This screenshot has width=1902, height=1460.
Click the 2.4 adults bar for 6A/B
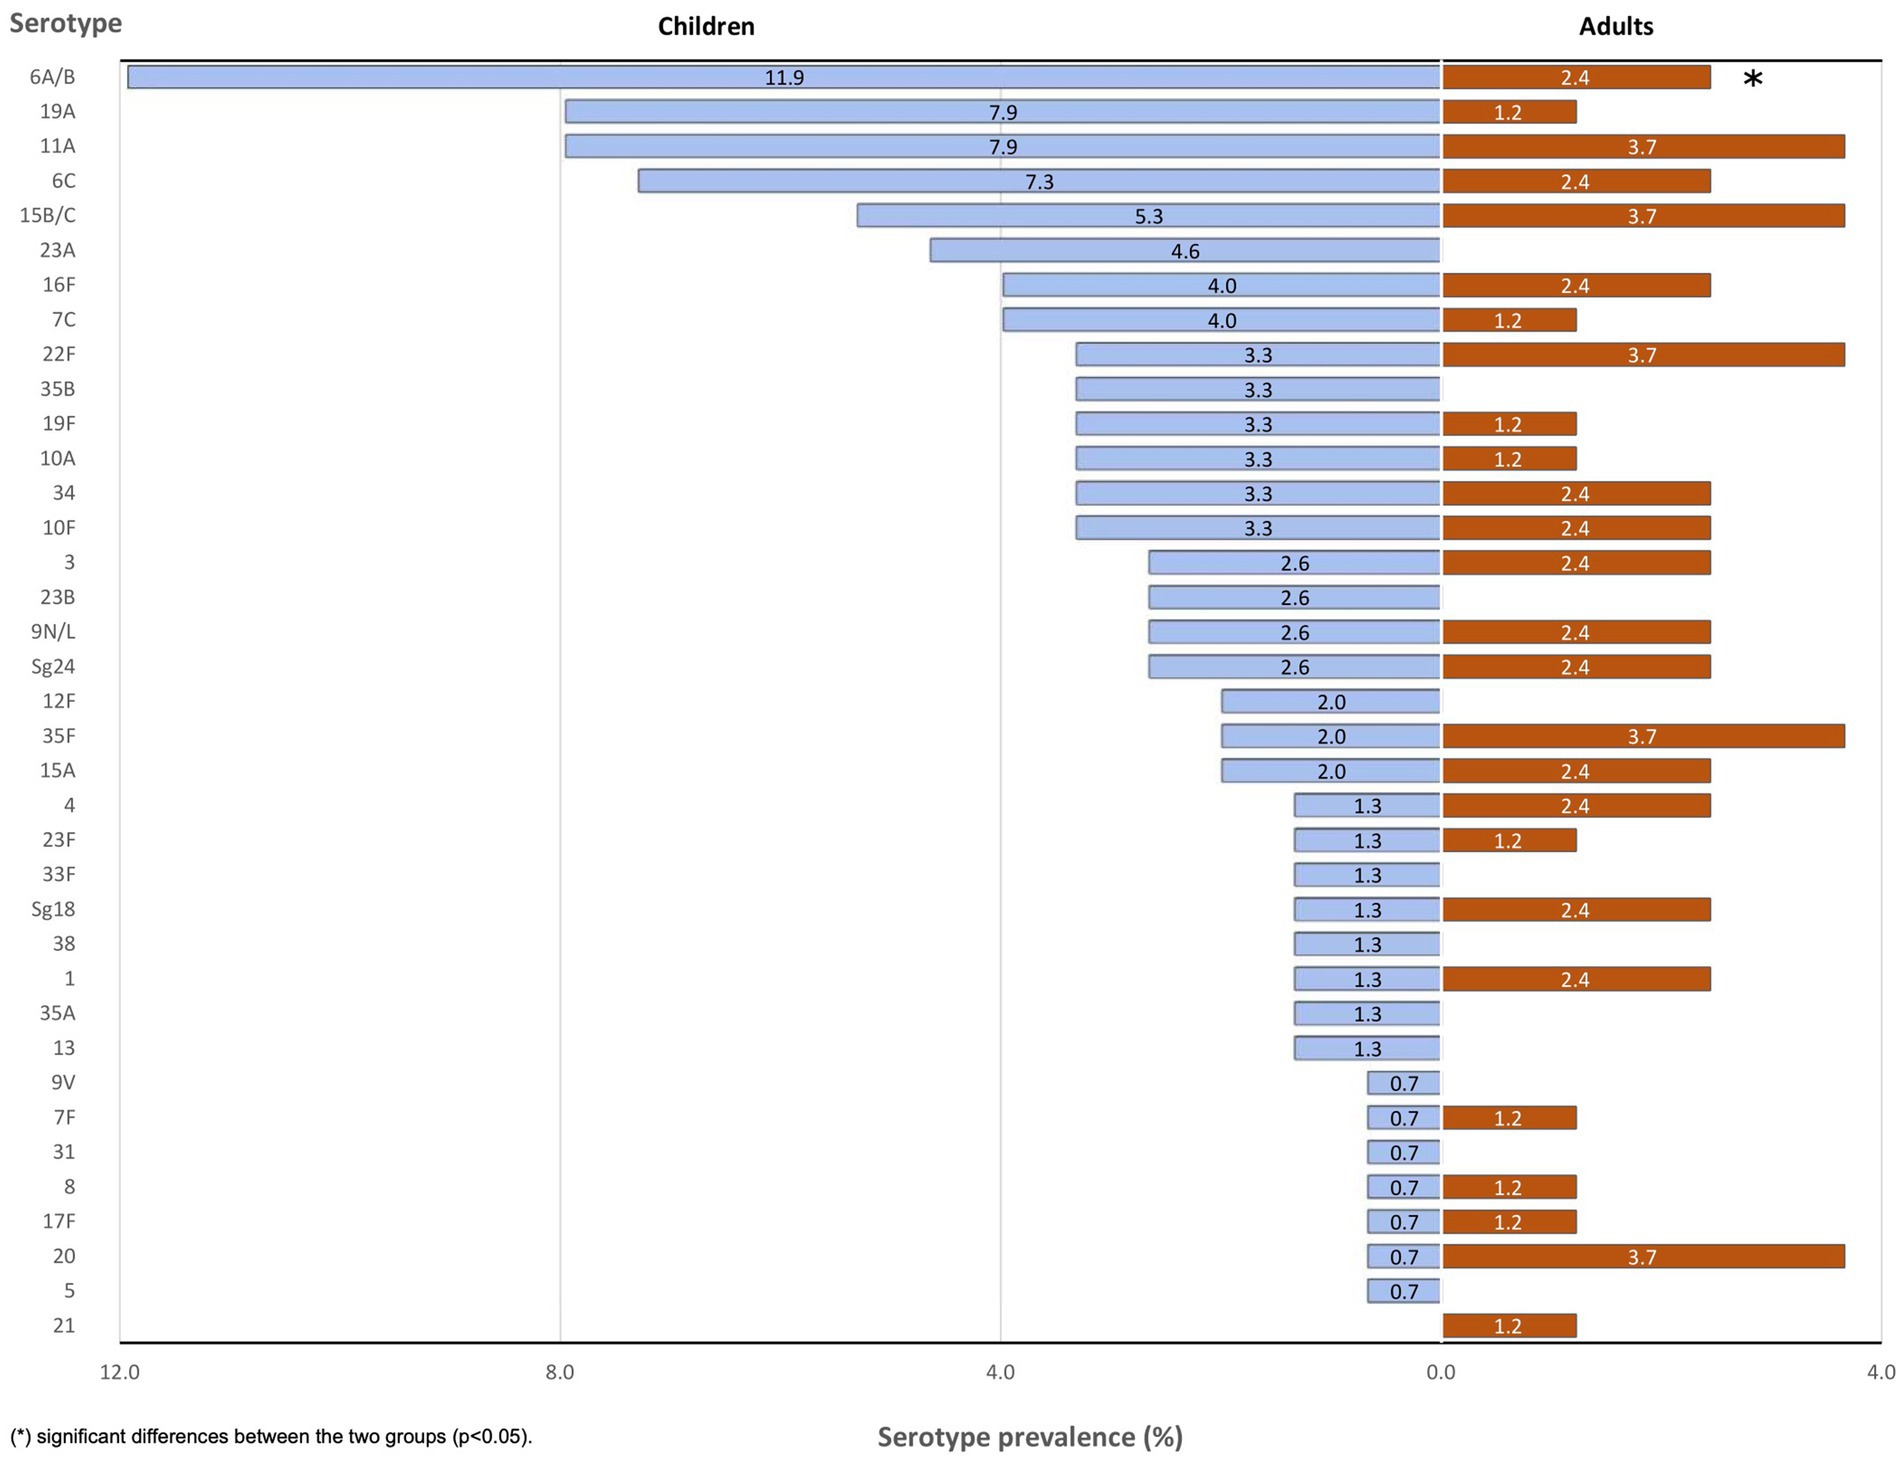[x=1576, y=77]
